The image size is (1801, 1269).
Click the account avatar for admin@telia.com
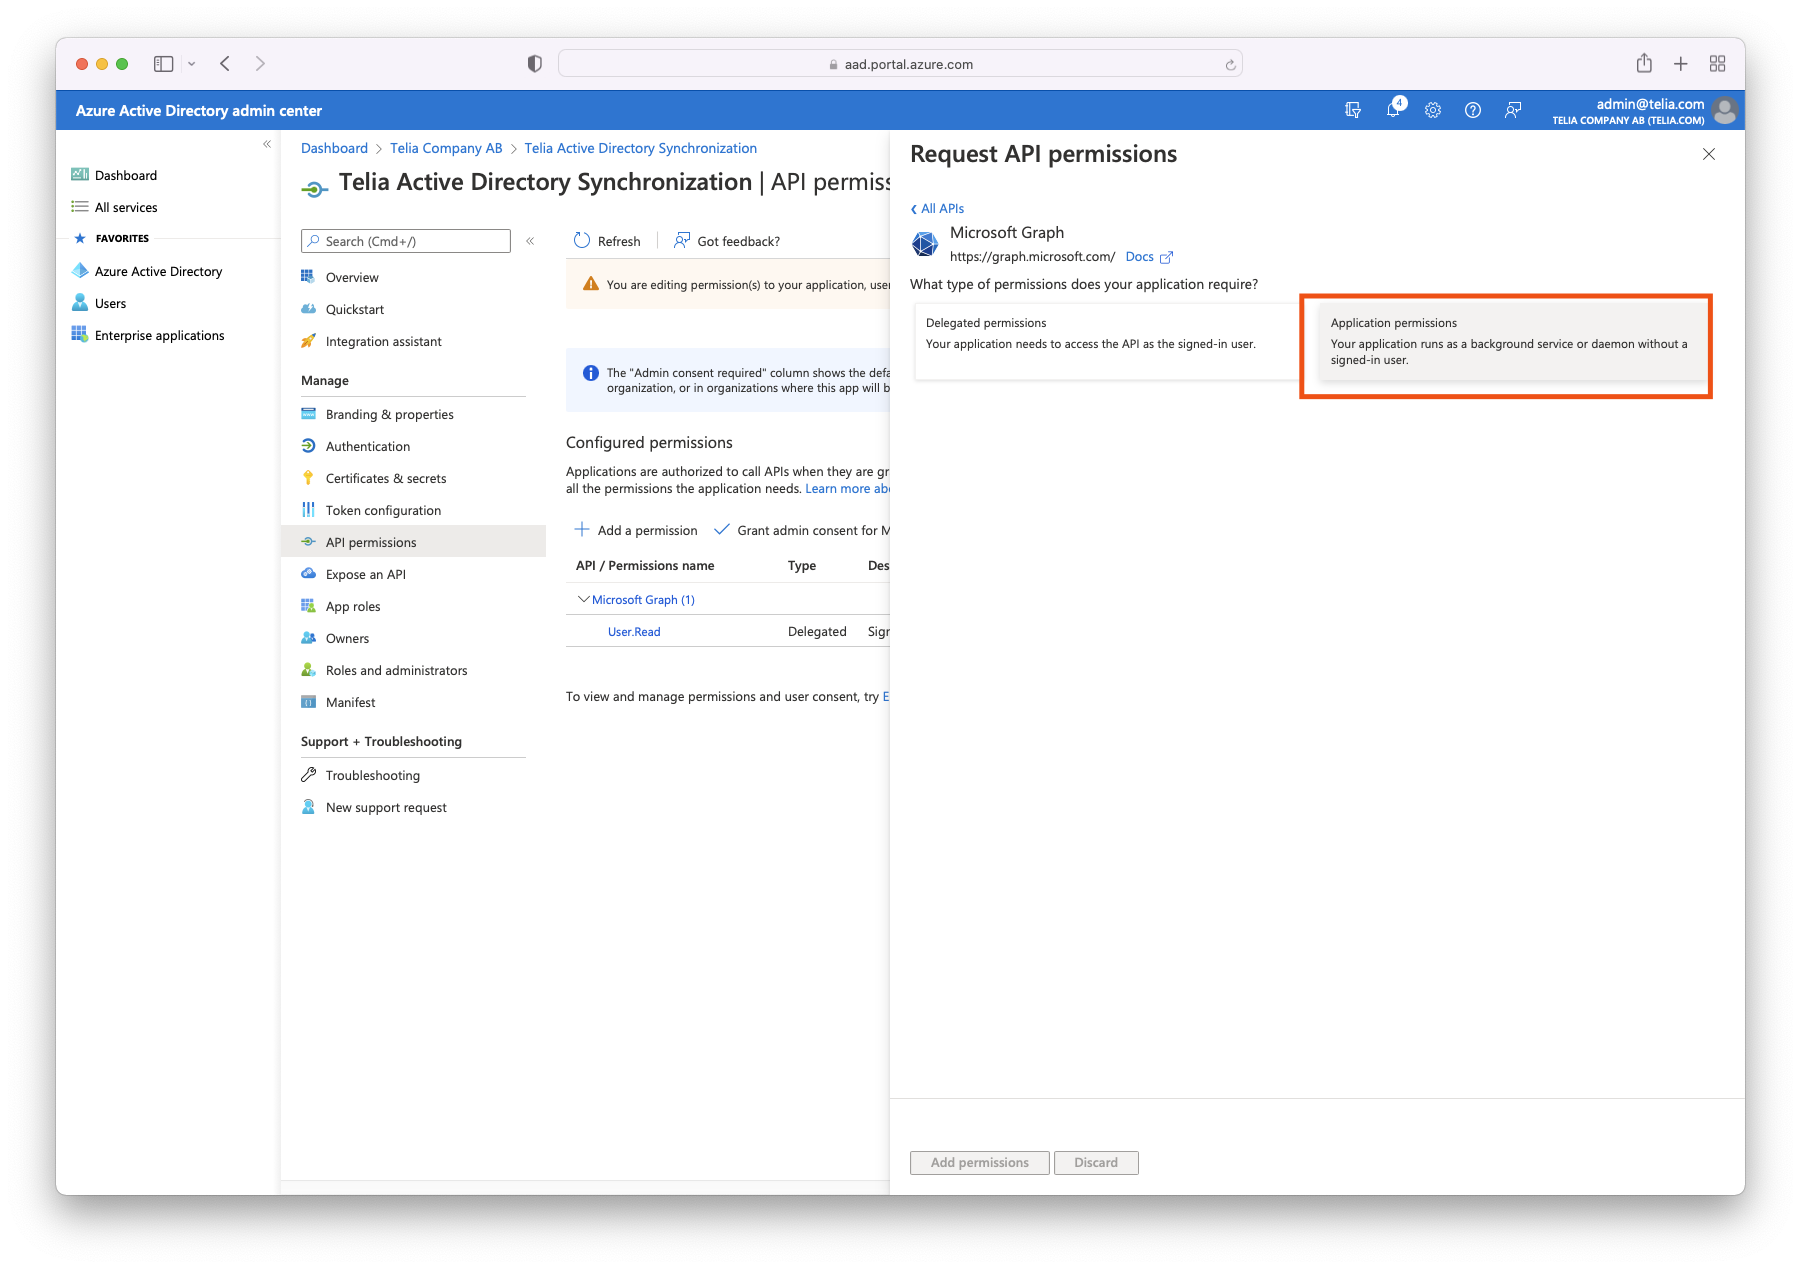(1724, 110)
